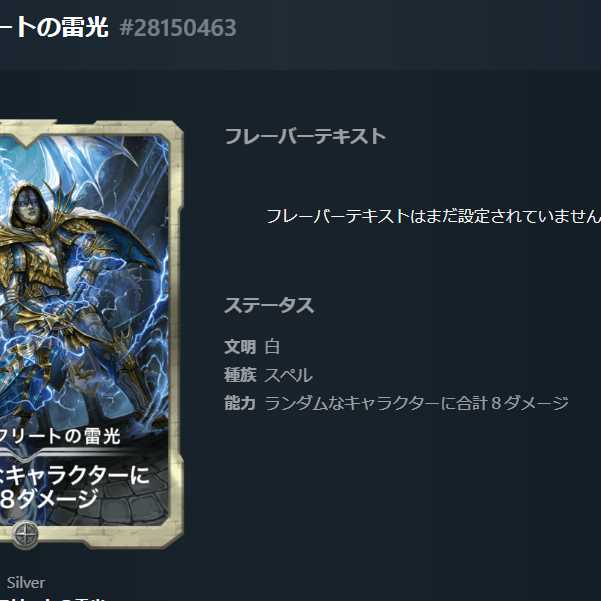
Task: Click the card name banner フリートの雷光
Action: tap(61, 436)
